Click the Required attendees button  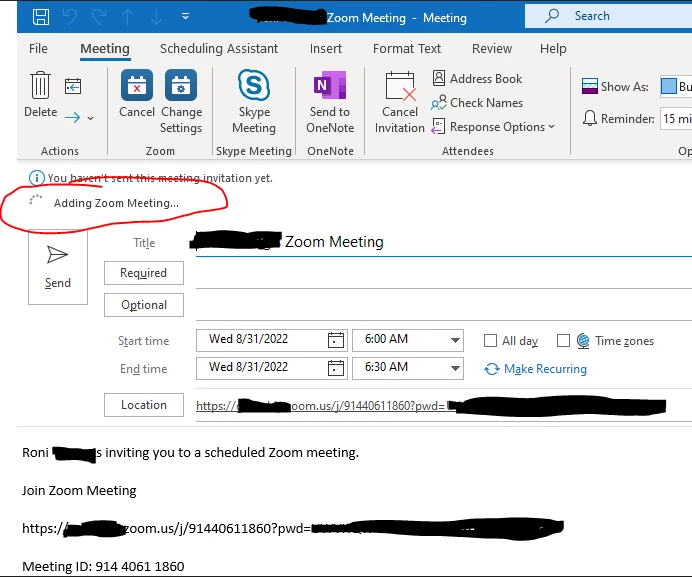coord(144,273)
